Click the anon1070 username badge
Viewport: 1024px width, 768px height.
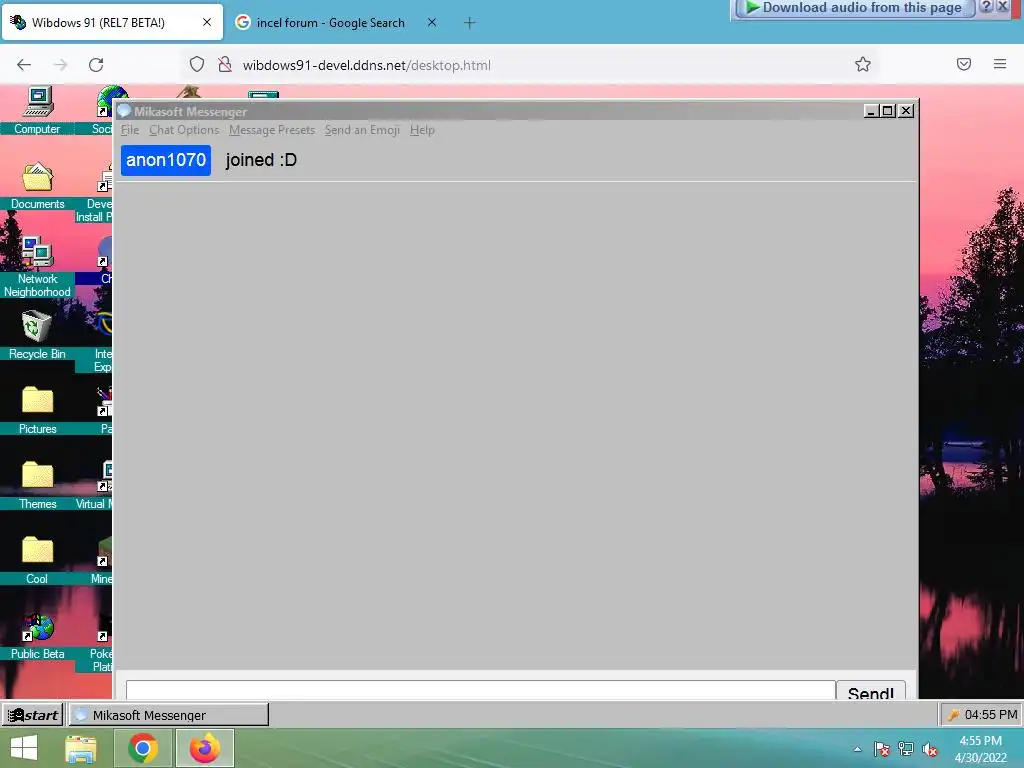[166, 160]
